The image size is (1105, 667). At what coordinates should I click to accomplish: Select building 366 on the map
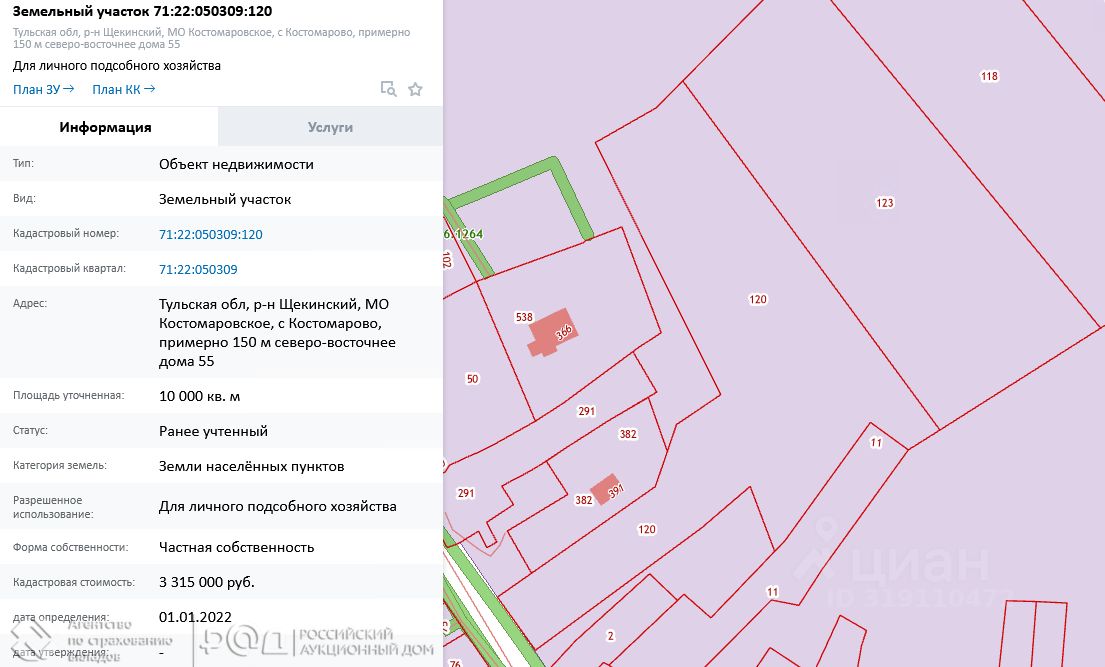554,332
